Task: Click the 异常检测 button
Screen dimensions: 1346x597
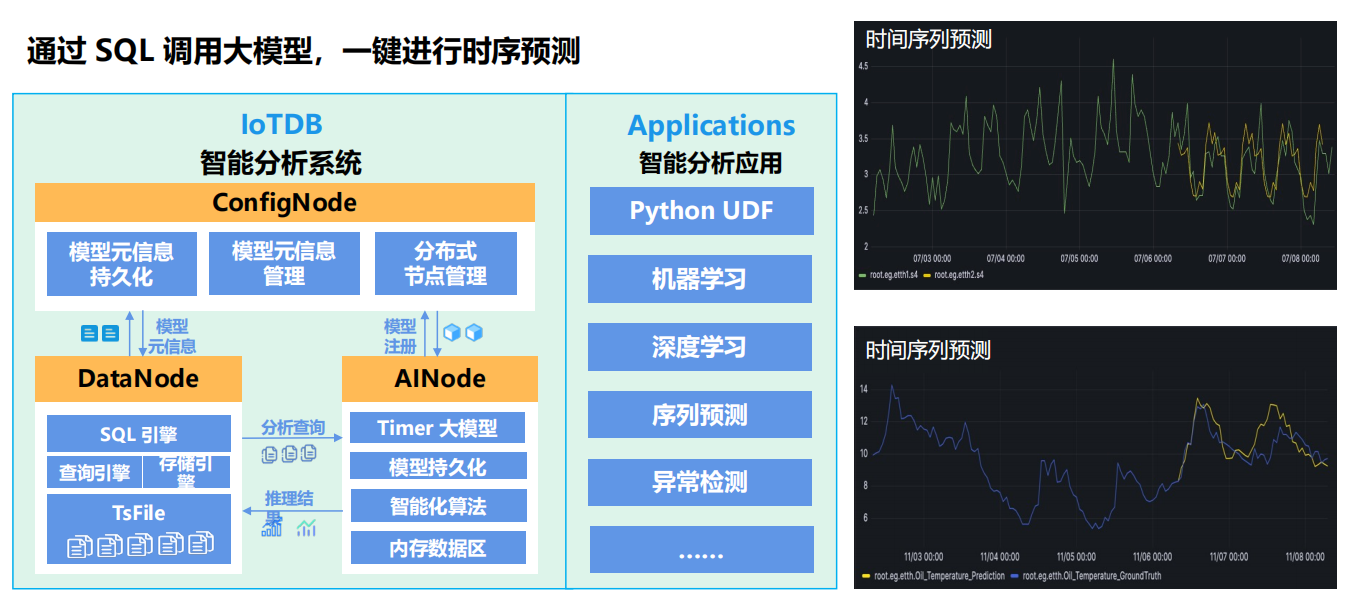Action: (x=700, y=482)
